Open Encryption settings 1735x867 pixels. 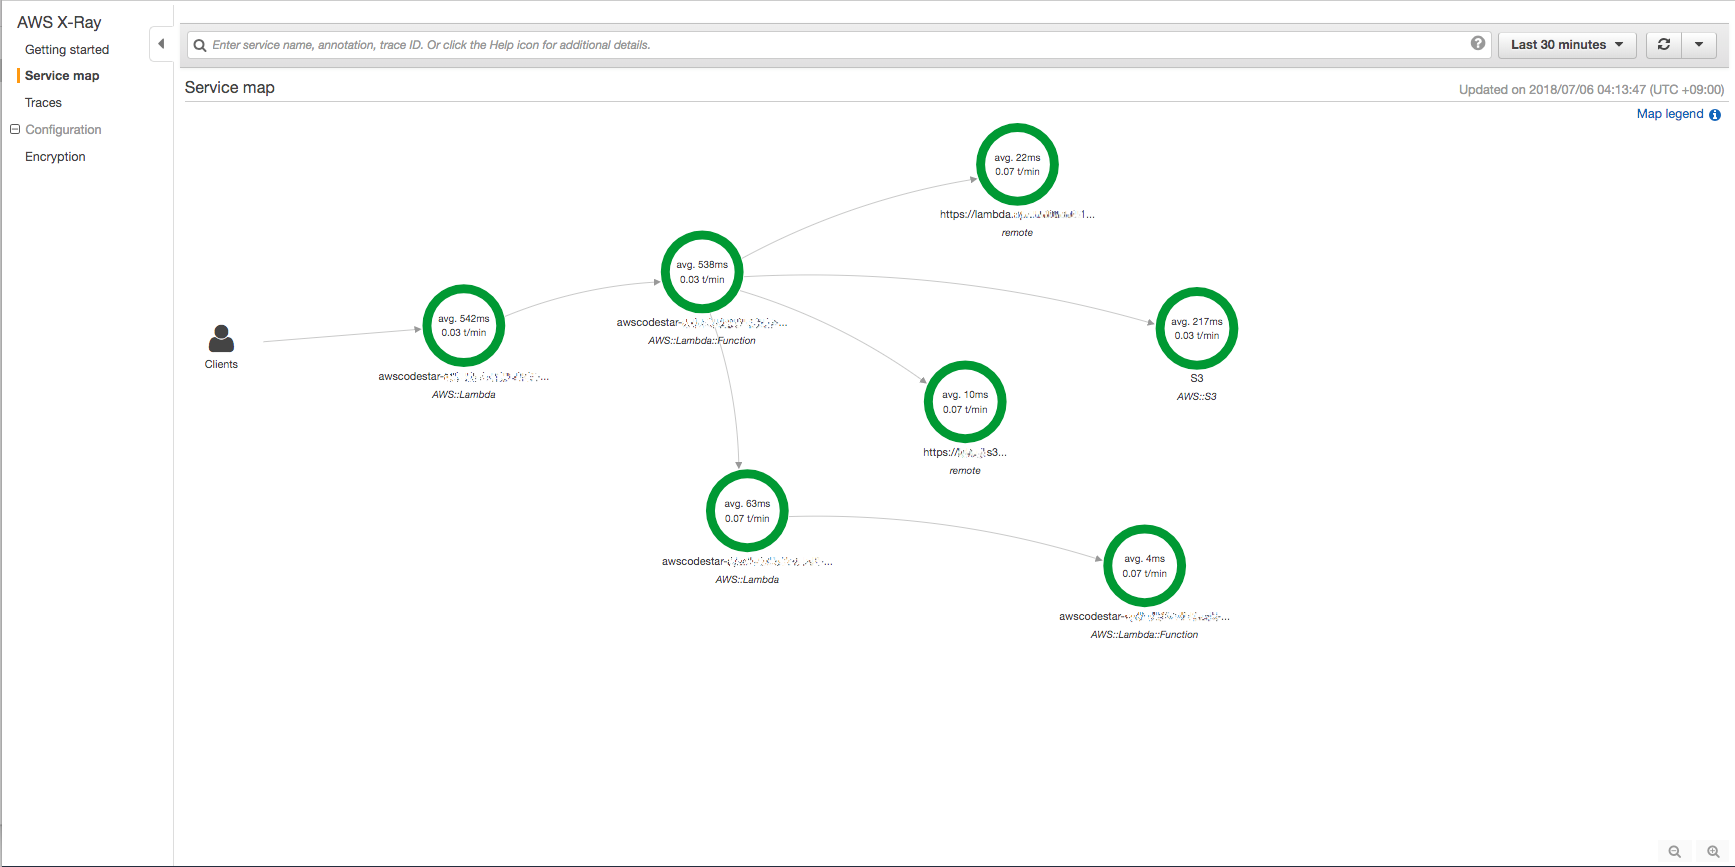(55, 157)
